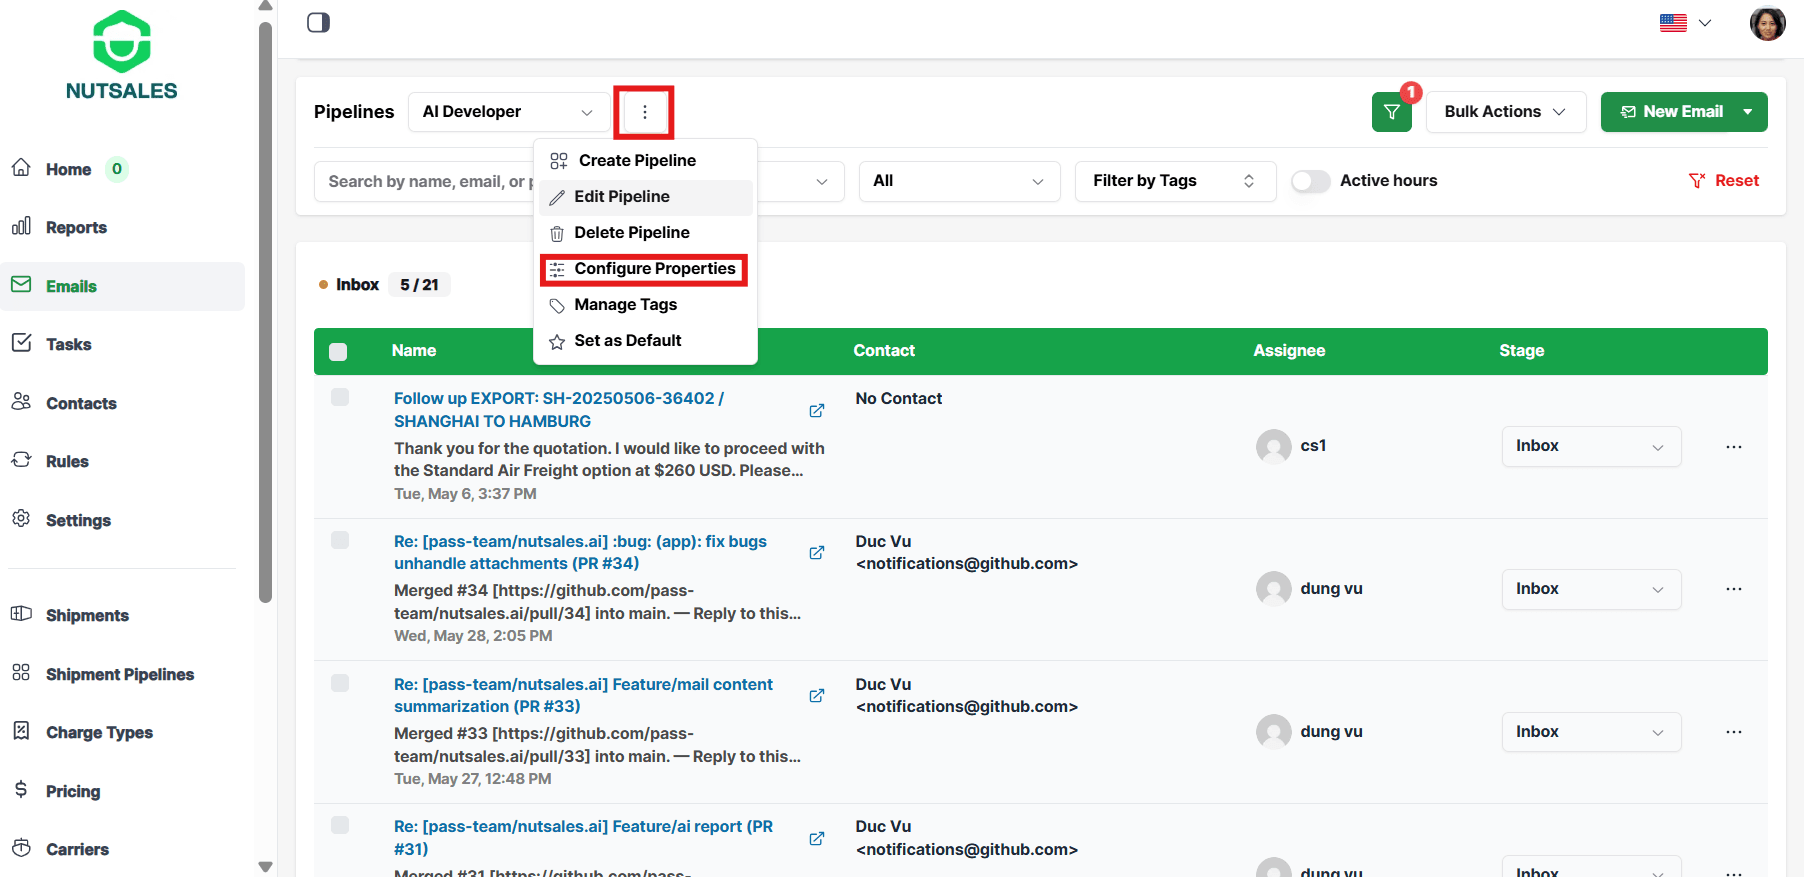Click the three-dot pipeline options button

(644, 112)
